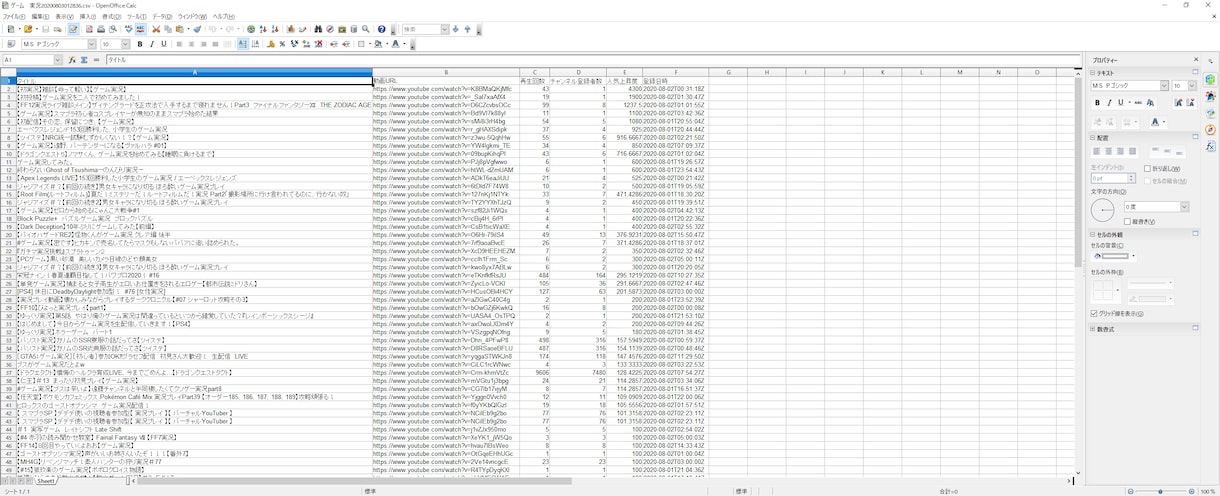
Task: Open the 表示 menu
Action: tap(65, 17)
